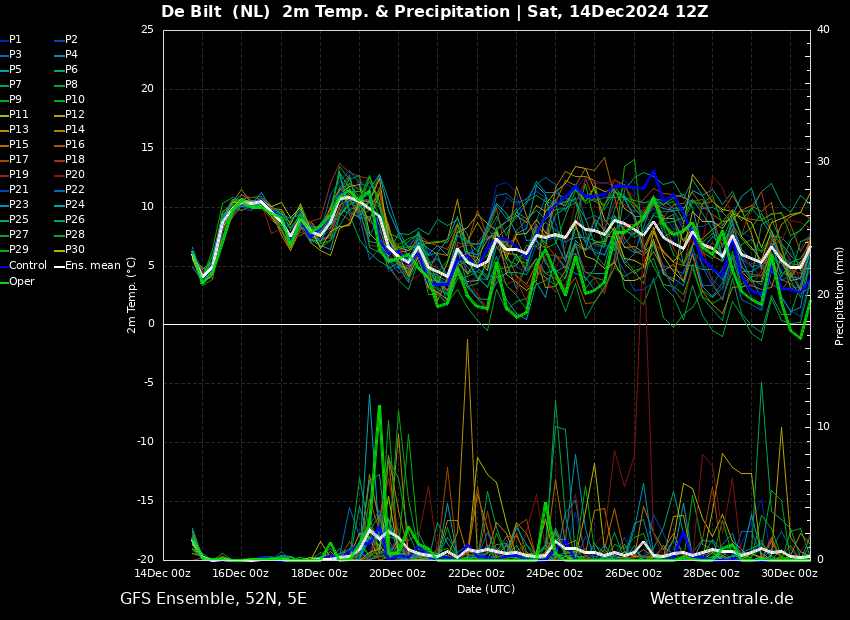
Task: Select the Control legend entry
Action: click(27, 266)
